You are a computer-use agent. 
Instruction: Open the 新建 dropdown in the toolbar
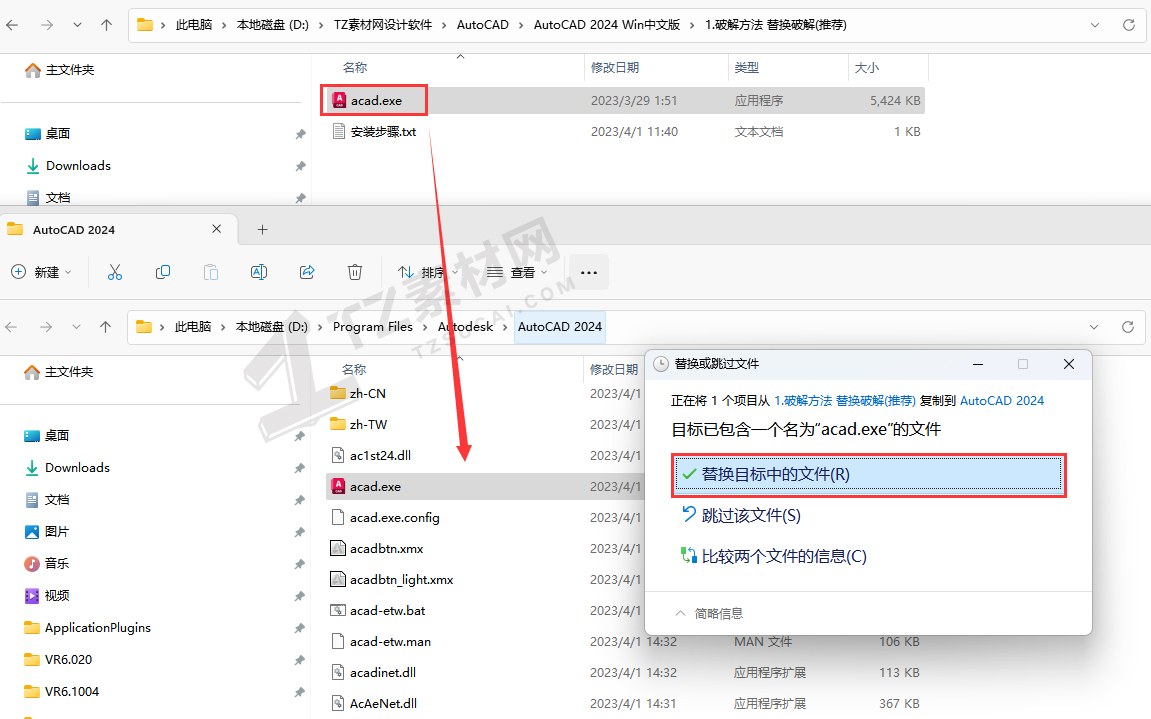[x=42, y=272]
